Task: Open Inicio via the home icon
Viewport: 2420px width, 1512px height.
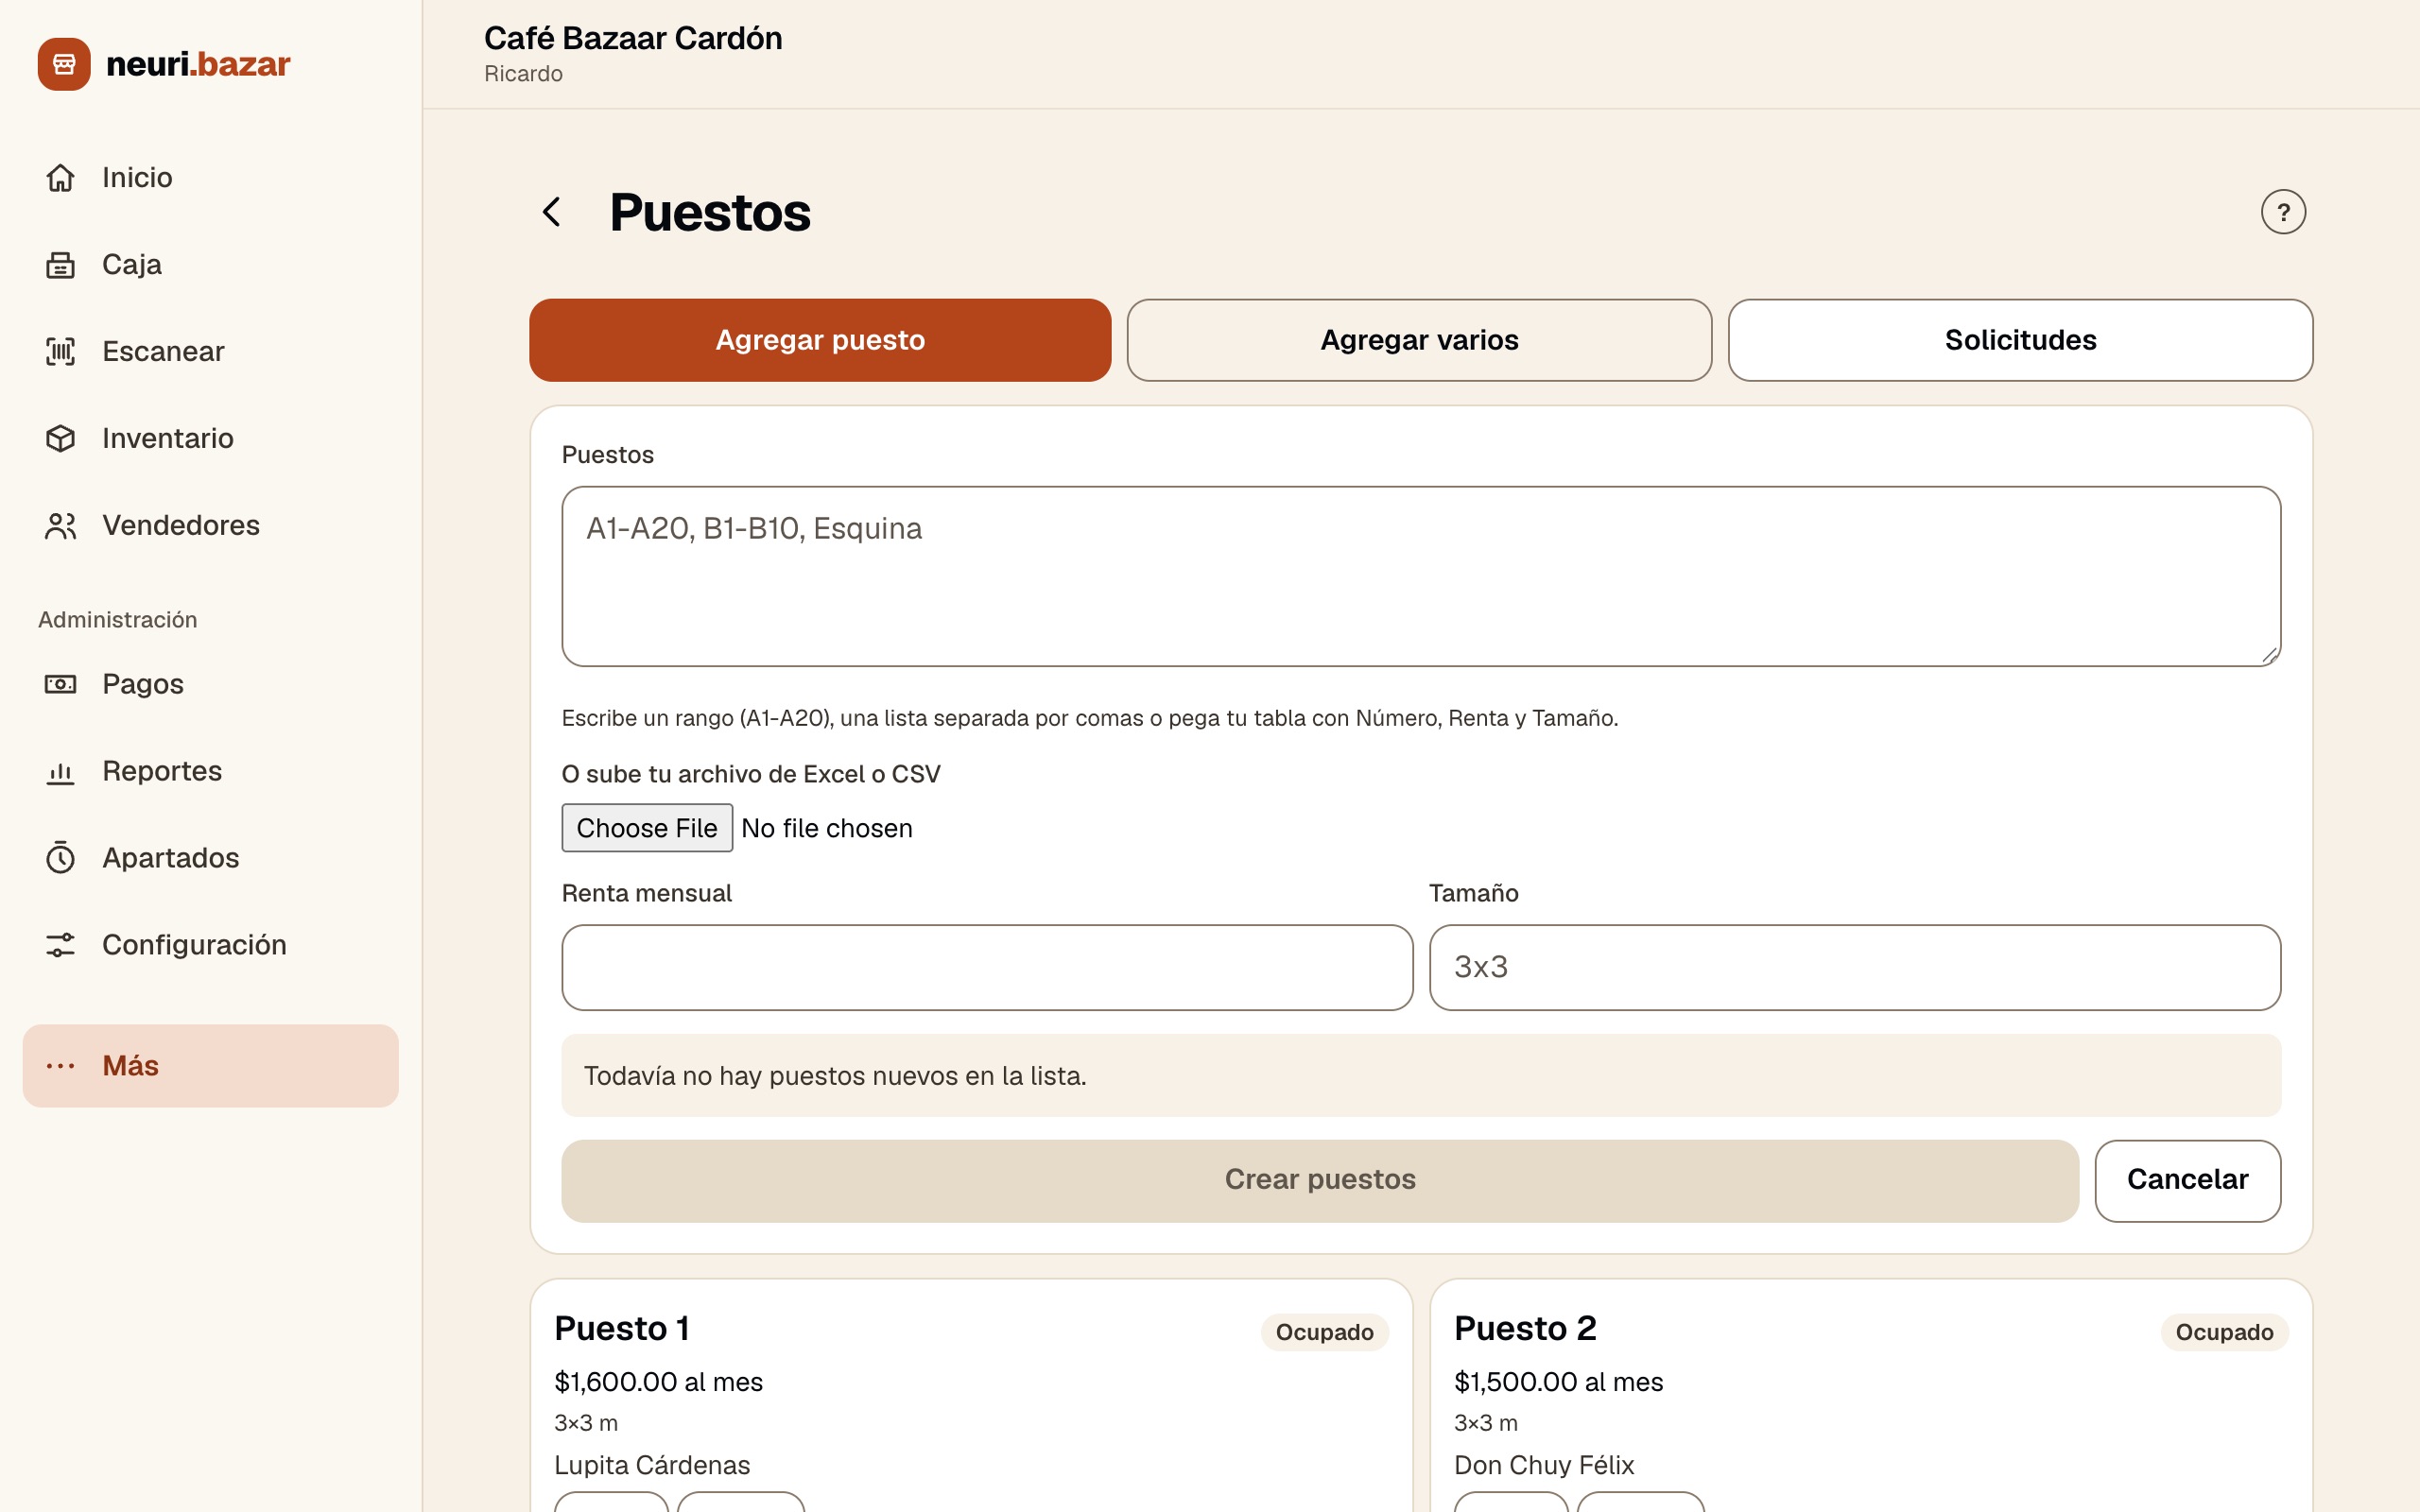Action: (60, 178)
